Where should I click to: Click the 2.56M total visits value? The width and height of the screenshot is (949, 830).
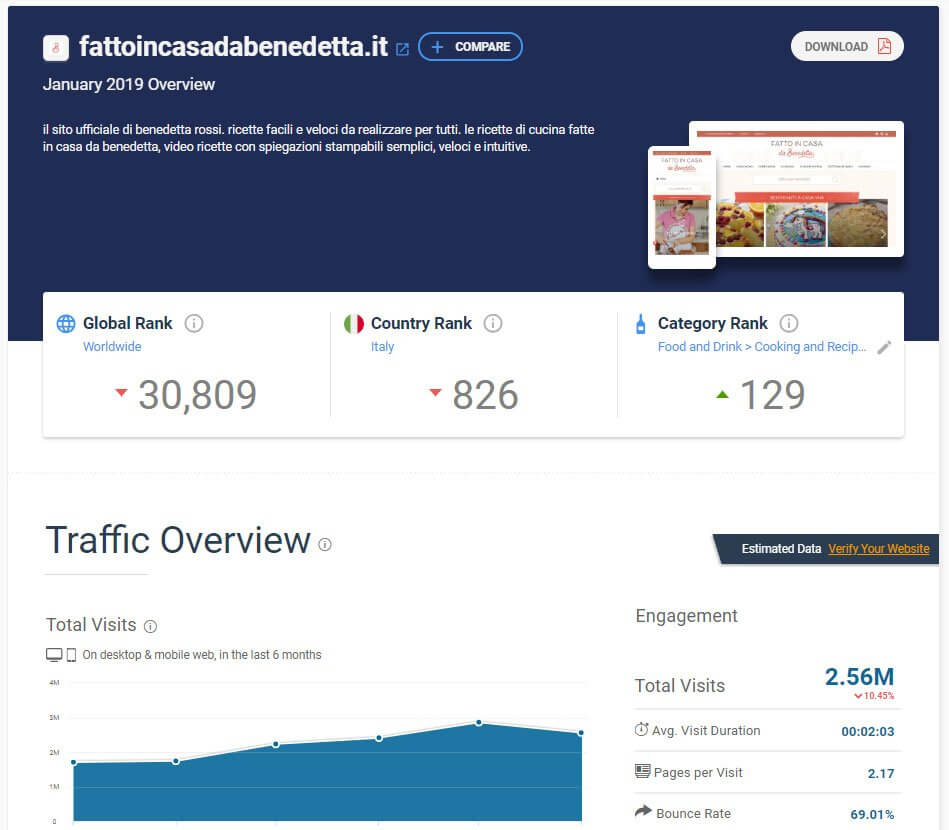[859, 677]
